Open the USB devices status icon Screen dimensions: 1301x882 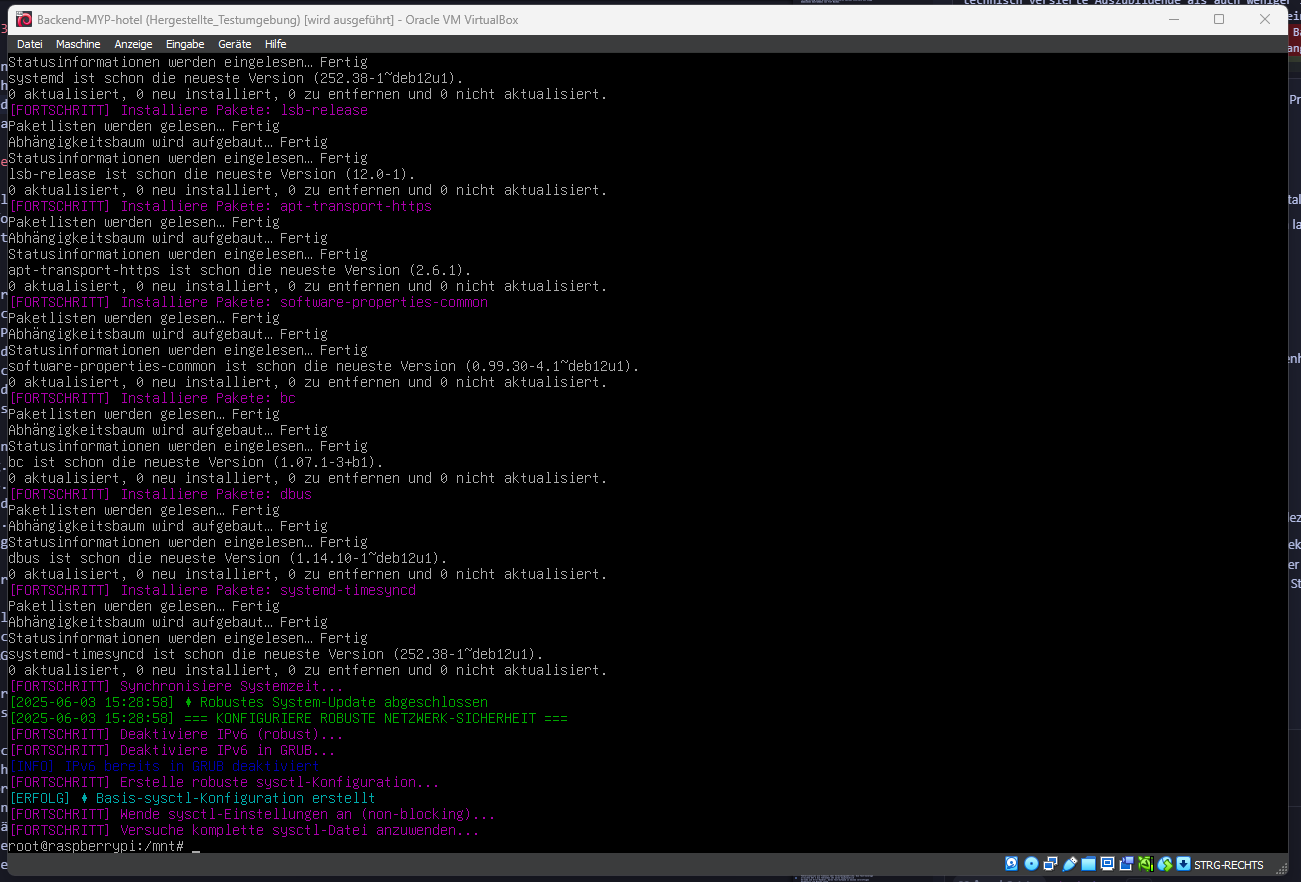(1069, 864)
